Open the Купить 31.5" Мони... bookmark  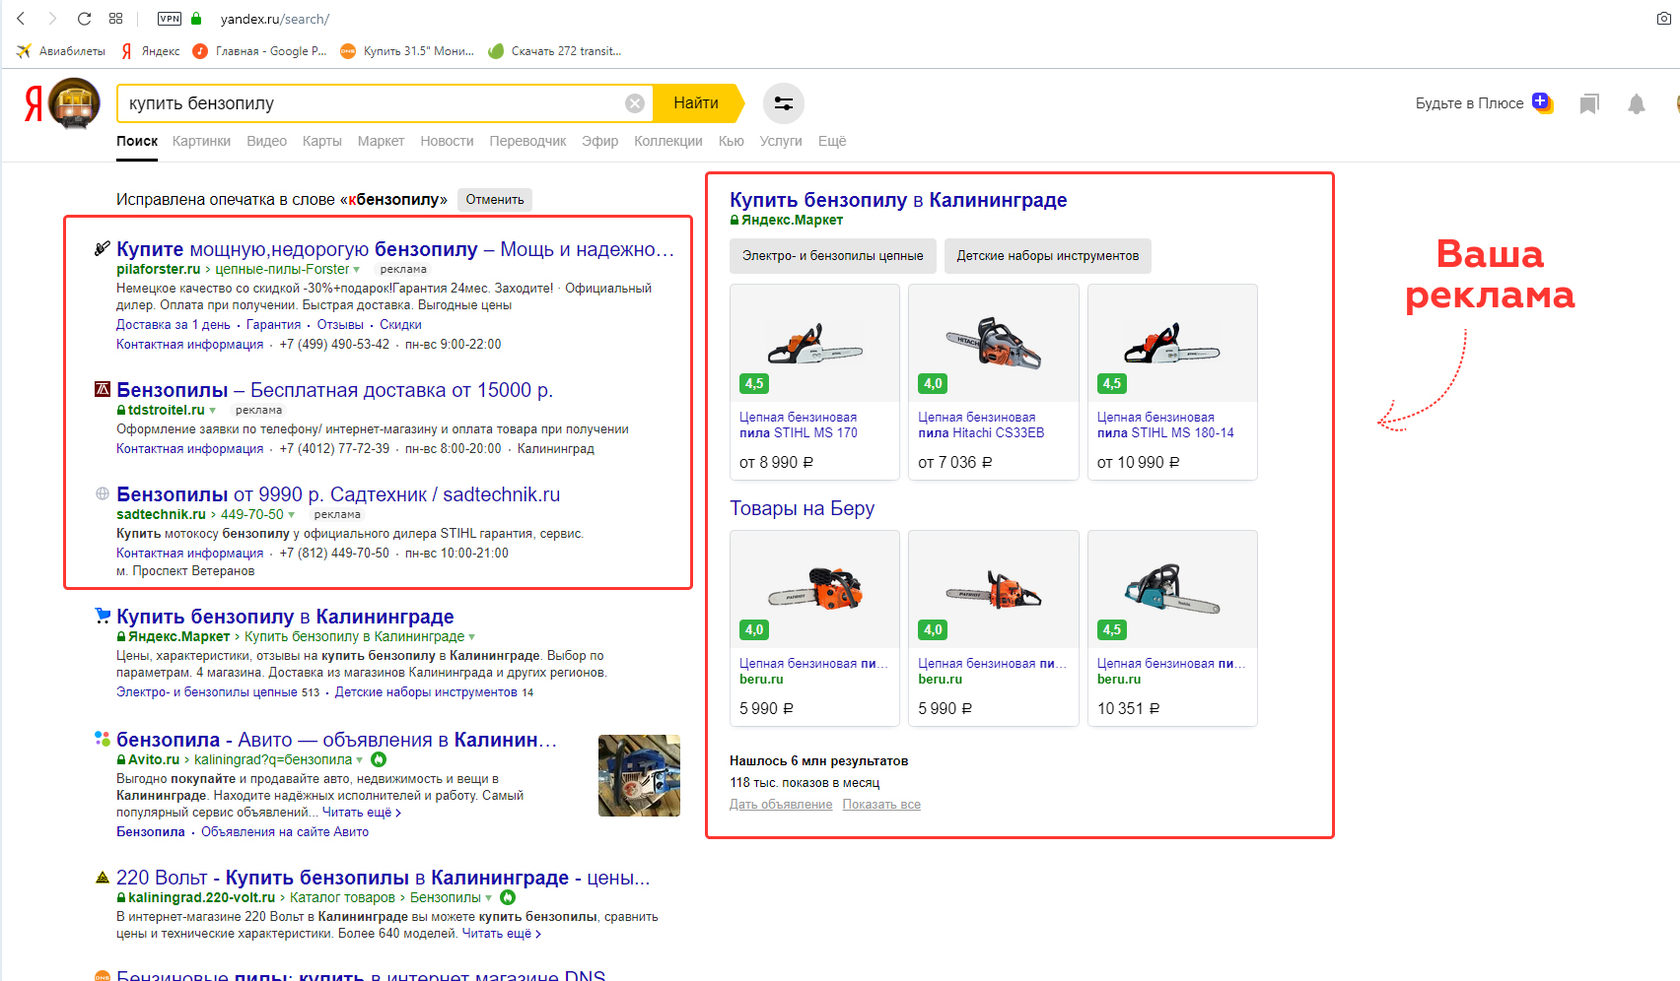coord(407,51)
